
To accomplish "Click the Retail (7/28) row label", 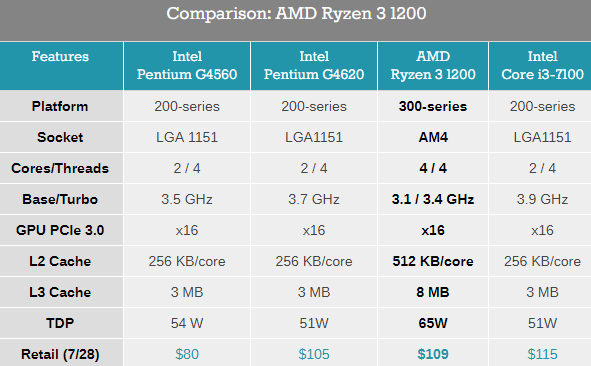I will tap(60, 354).
